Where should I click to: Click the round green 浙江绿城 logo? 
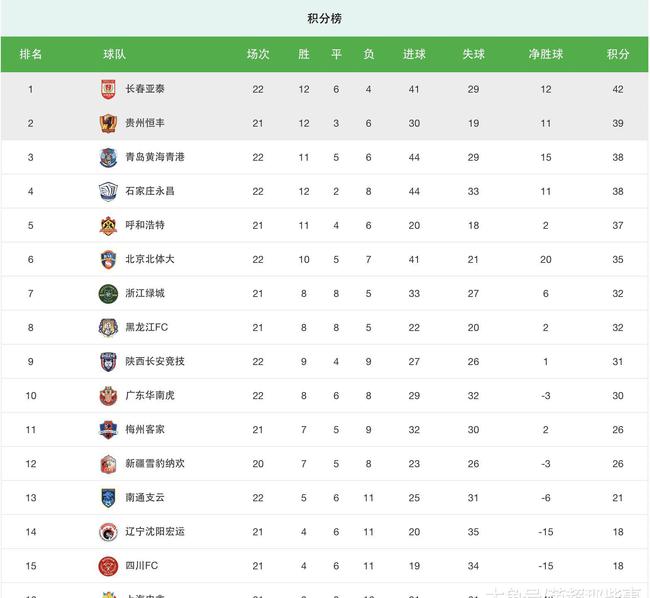(x=108, y=294)
